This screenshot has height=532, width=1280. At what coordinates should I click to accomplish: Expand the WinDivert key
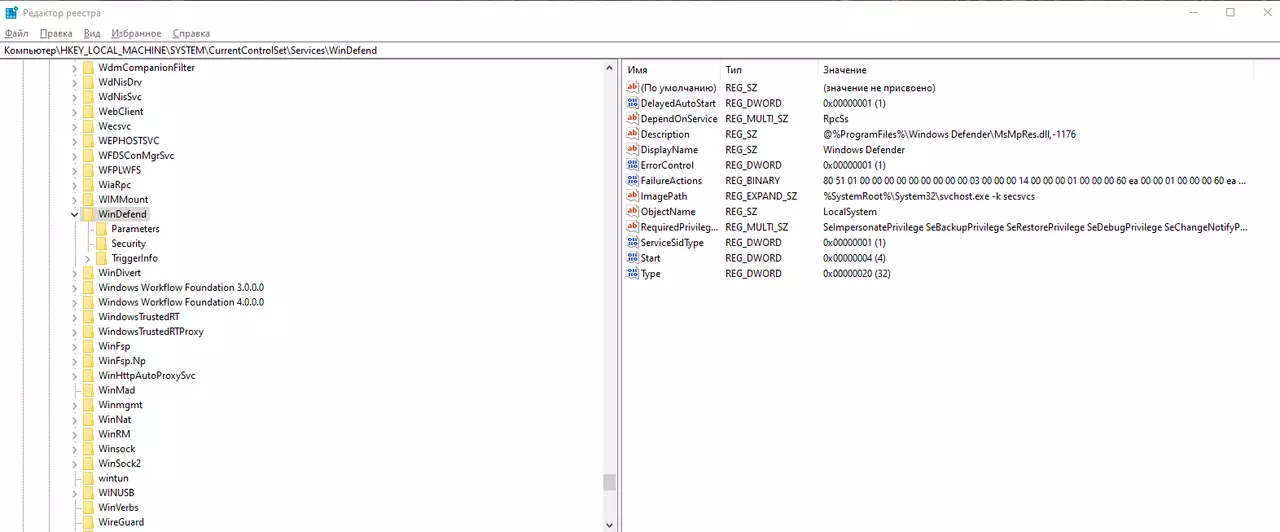(74, 273)
